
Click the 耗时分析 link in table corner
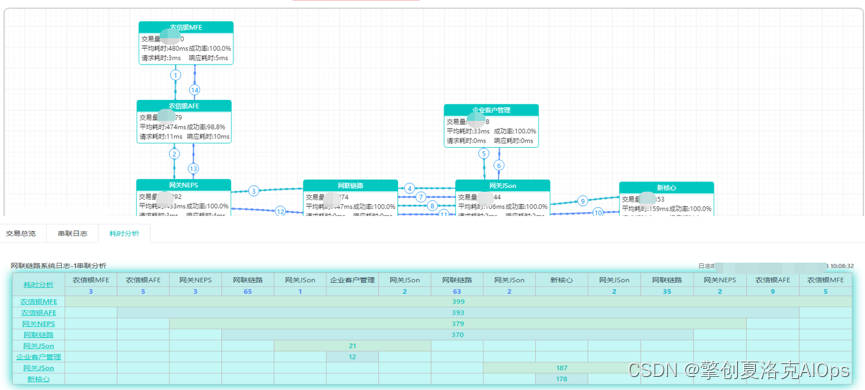tap(39, 285)
